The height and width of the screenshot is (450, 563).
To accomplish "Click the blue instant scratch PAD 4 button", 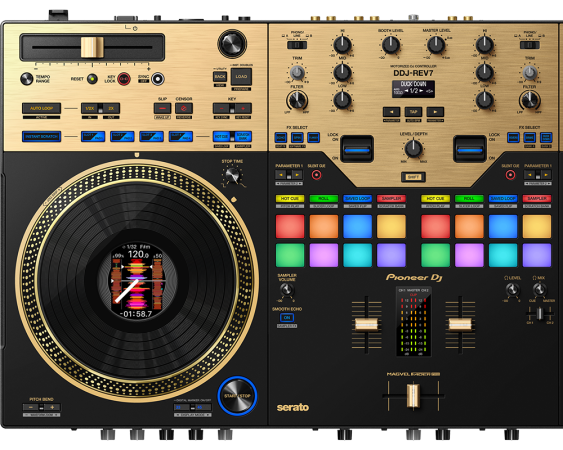I will (x=181, y=136).
